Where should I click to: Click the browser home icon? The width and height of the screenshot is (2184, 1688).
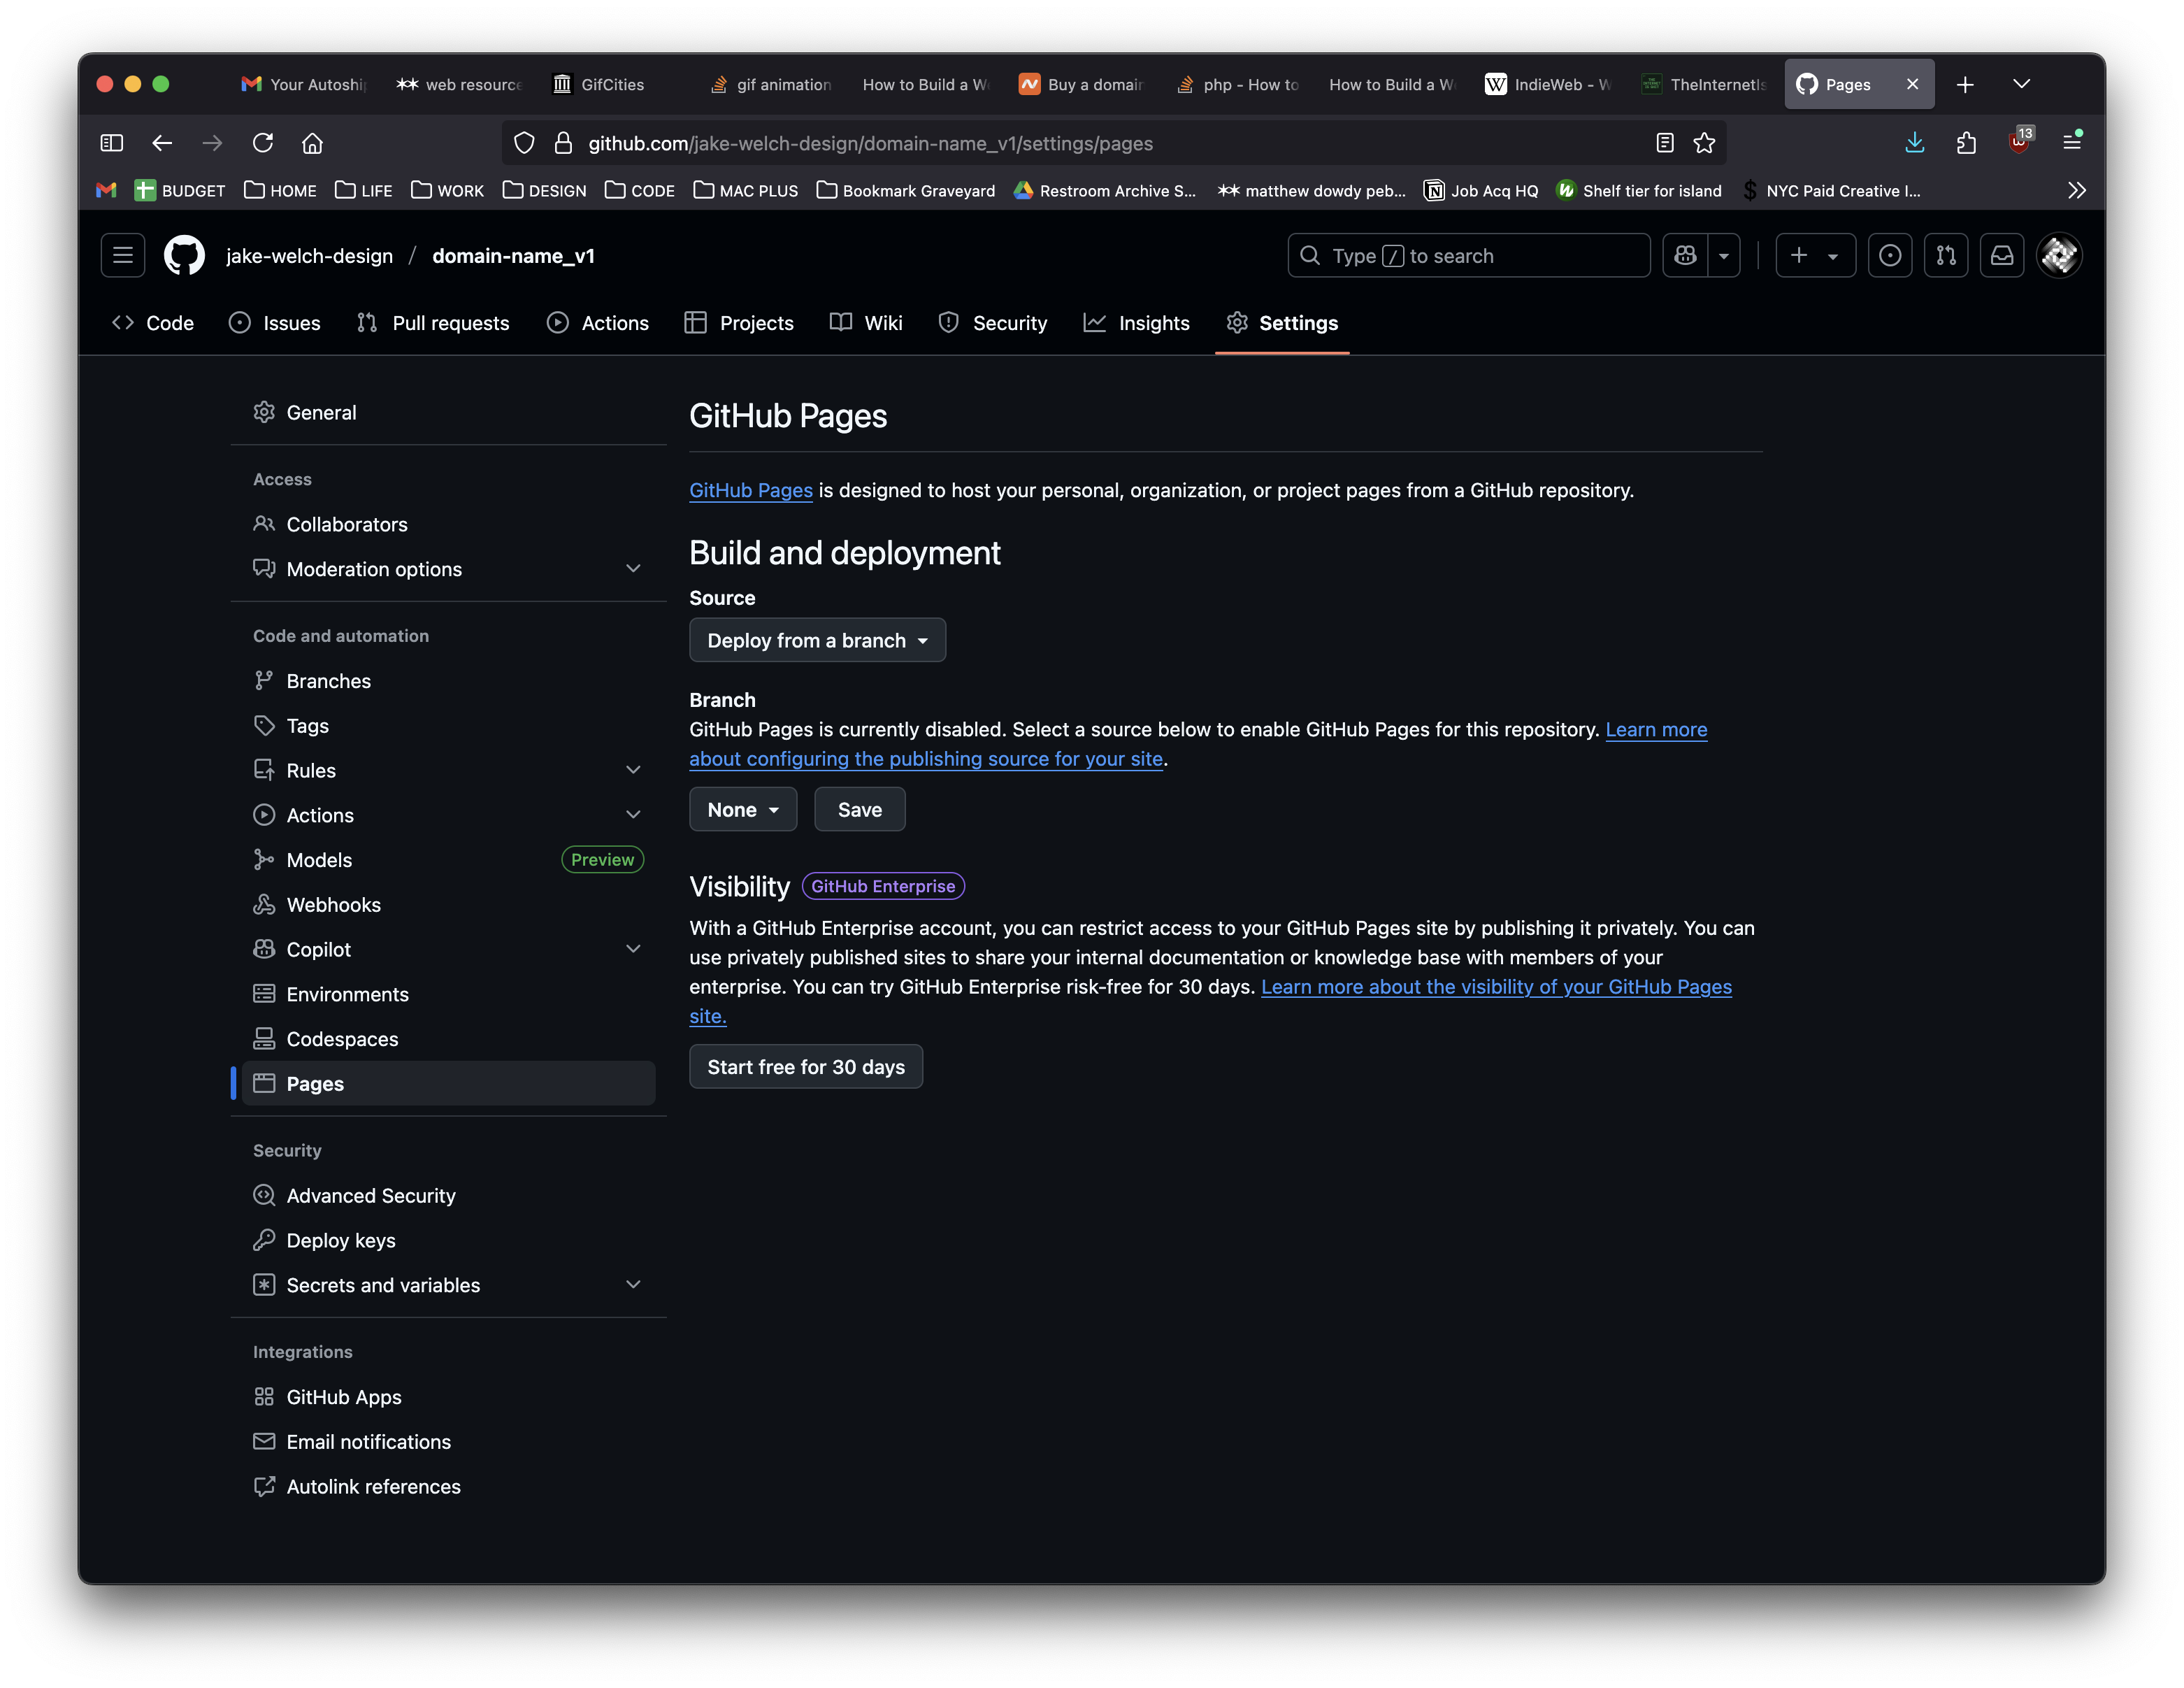point(313,143)
